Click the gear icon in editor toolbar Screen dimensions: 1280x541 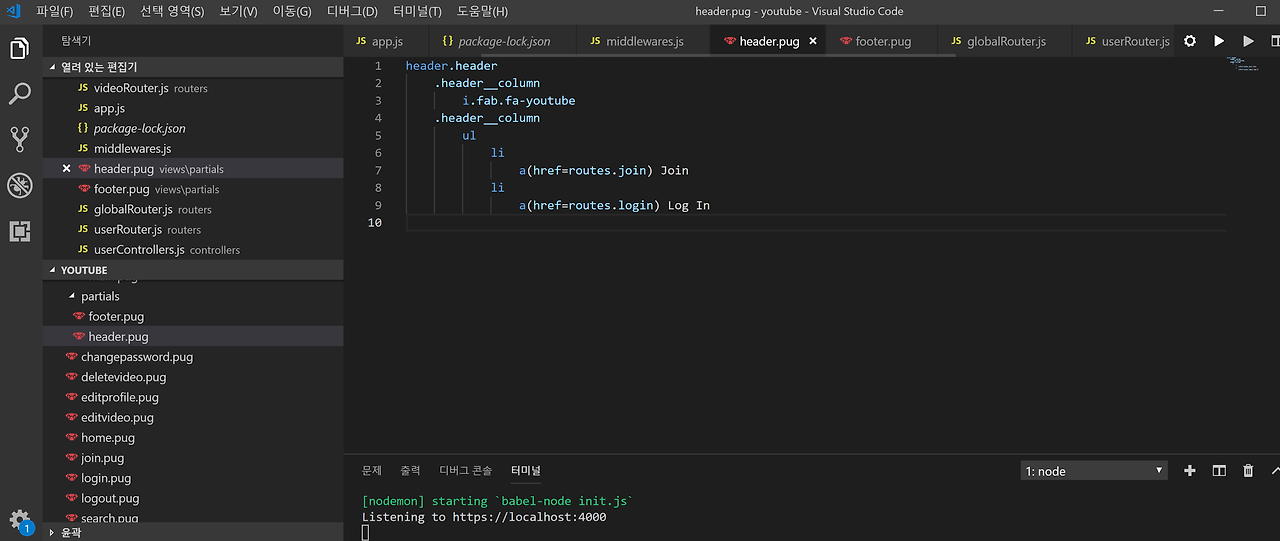point(1190,41)
